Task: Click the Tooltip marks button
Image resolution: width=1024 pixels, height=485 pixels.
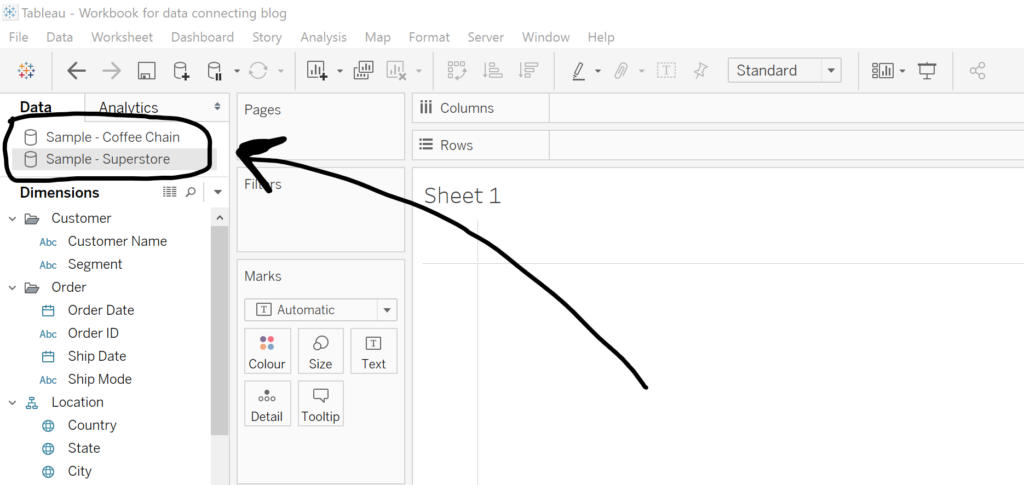Action: pos(320,403)
